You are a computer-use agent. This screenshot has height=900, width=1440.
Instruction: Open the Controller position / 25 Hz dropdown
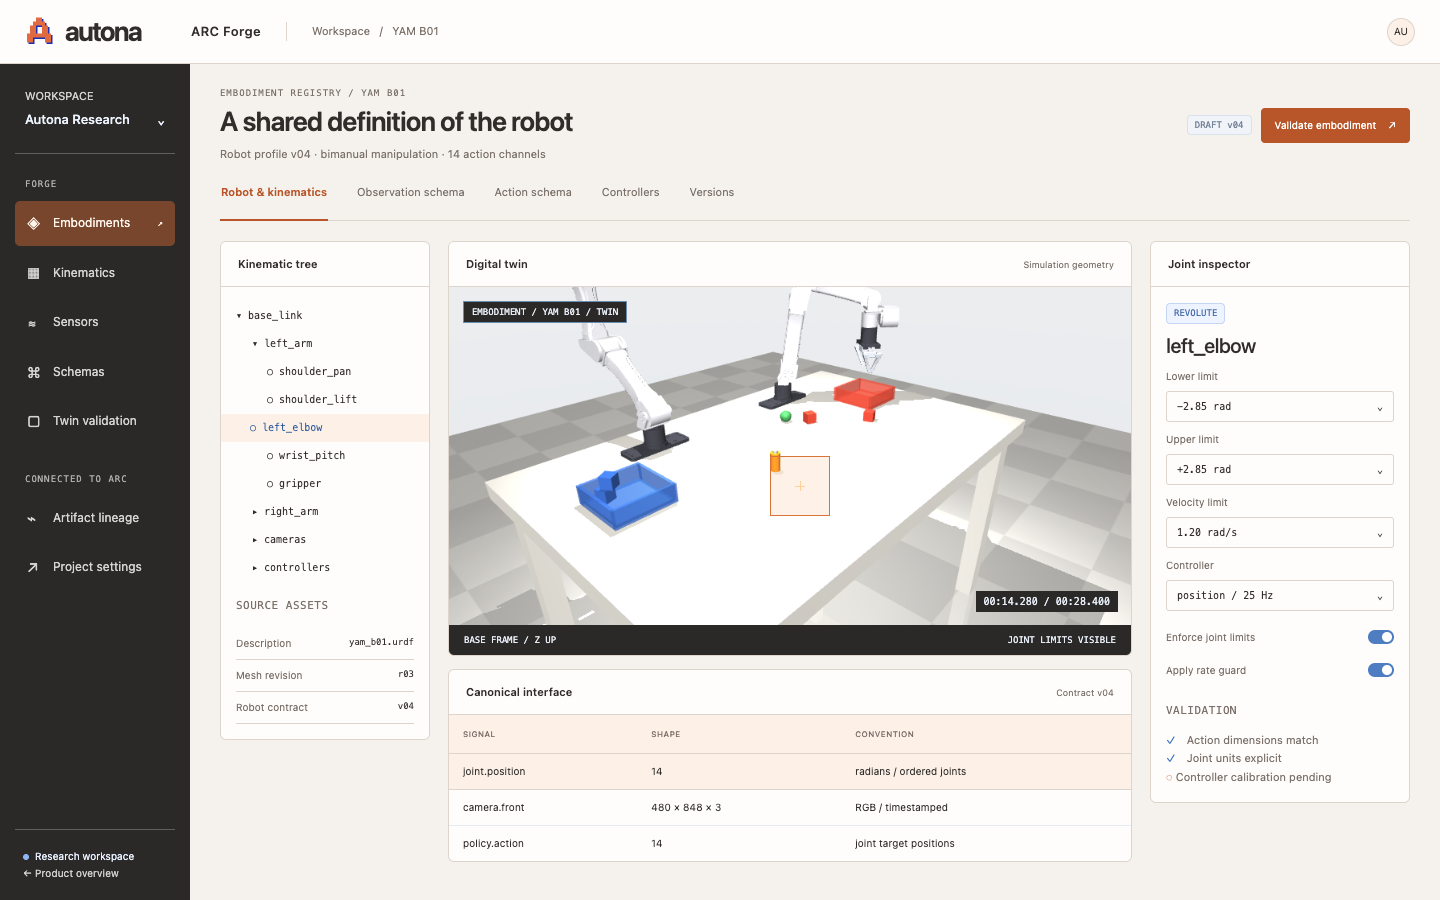click(1279, 596)
